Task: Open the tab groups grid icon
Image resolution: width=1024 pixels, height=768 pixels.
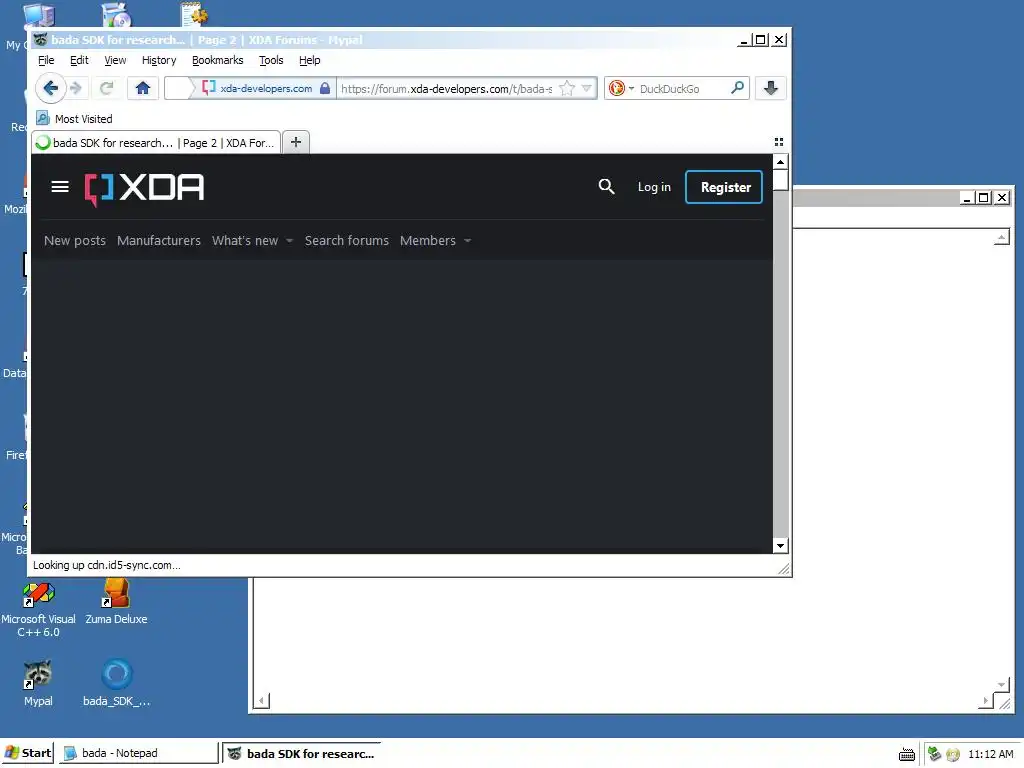Action: point(778,142)
